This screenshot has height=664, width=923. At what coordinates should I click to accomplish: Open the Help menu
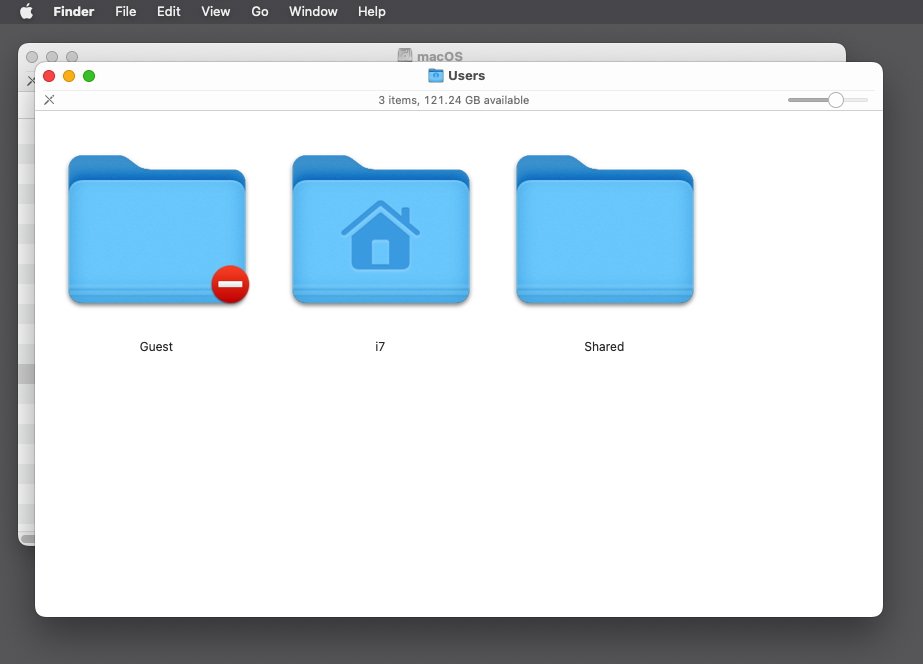[372, 12]
